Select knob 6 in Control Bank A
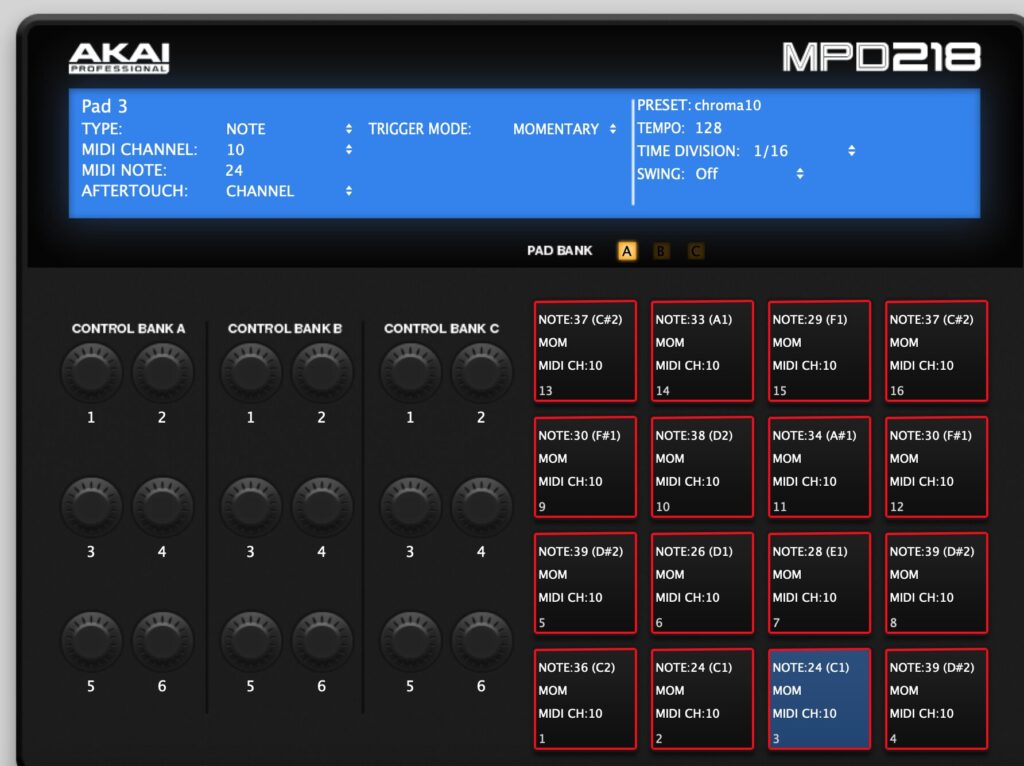 tap(163, 642)
